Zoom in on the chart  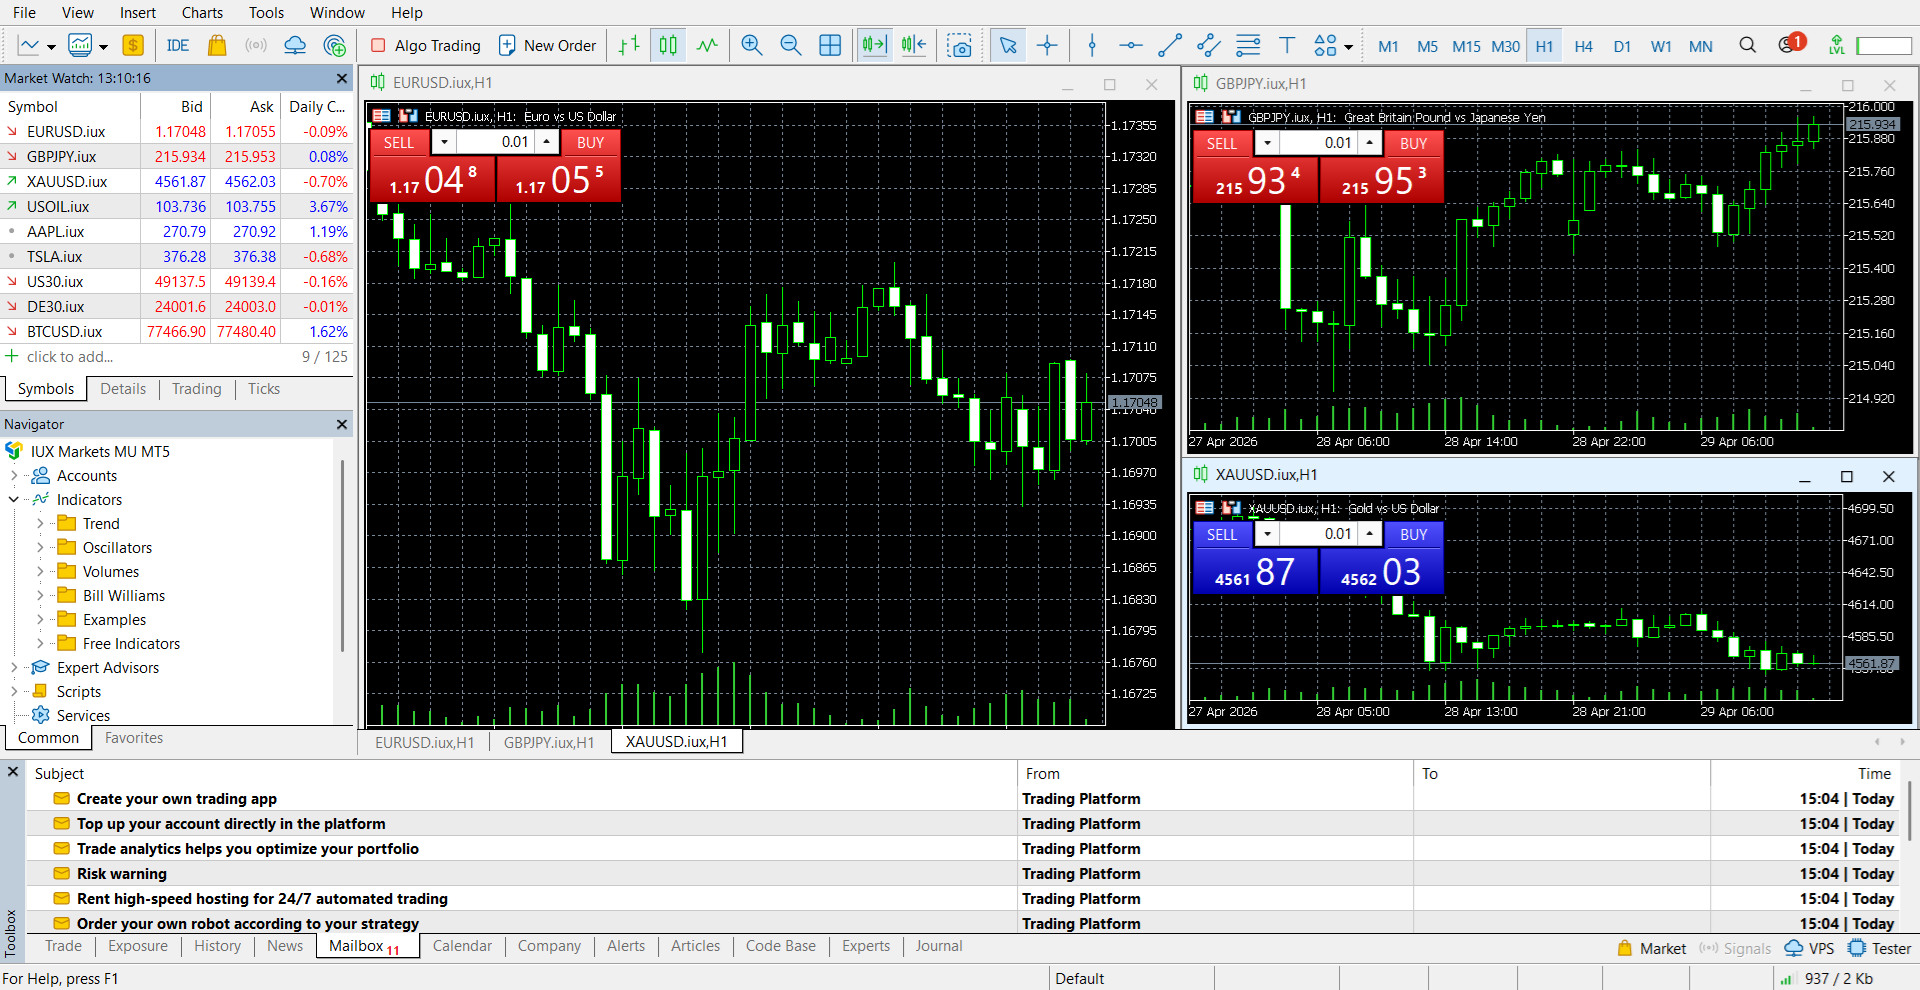[752, 45]
